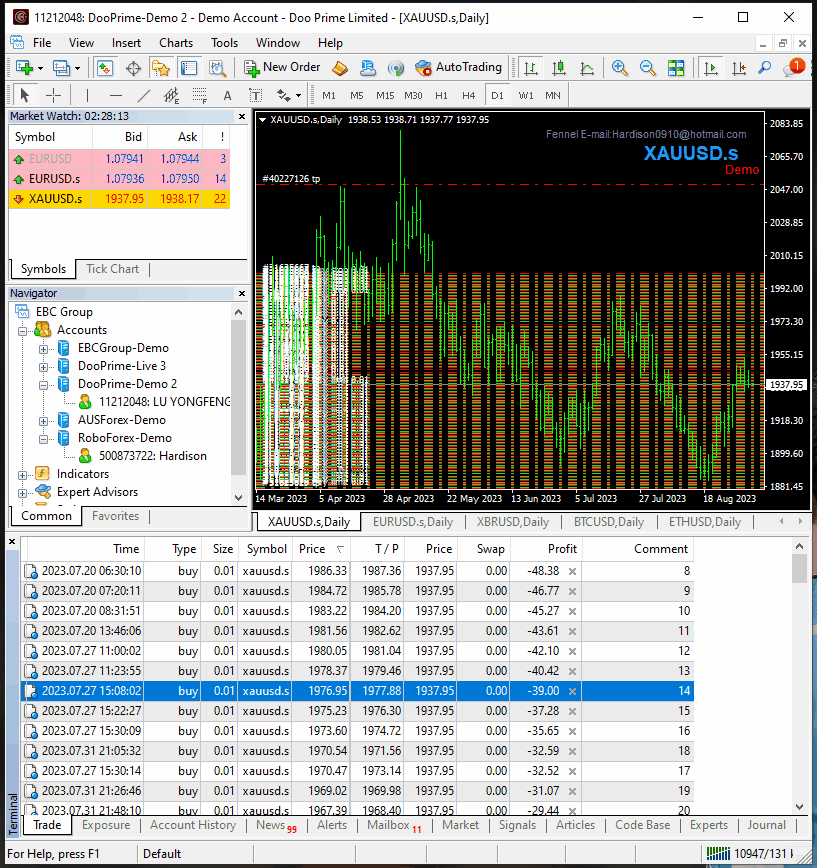Switch chart to candlesticks display
The width and height of the screenshot is (817, 868).
(559, 68)
